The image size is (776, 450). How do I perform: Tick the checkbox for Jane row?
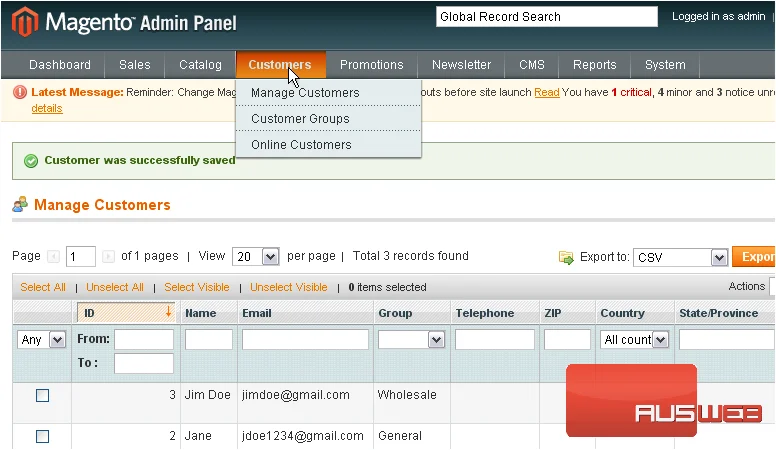[43, 436]
